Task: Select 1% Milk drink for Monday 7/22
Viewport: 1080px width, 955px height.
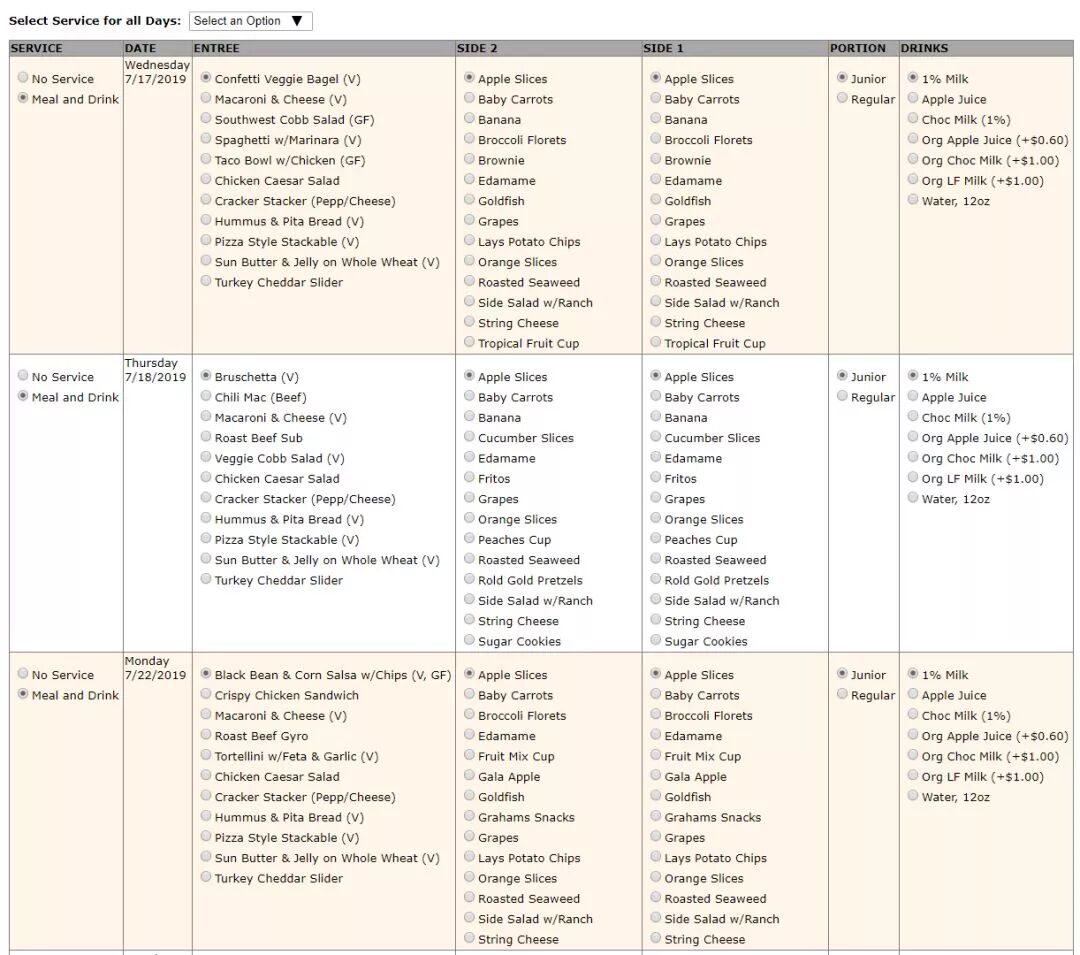Action: 913,673
